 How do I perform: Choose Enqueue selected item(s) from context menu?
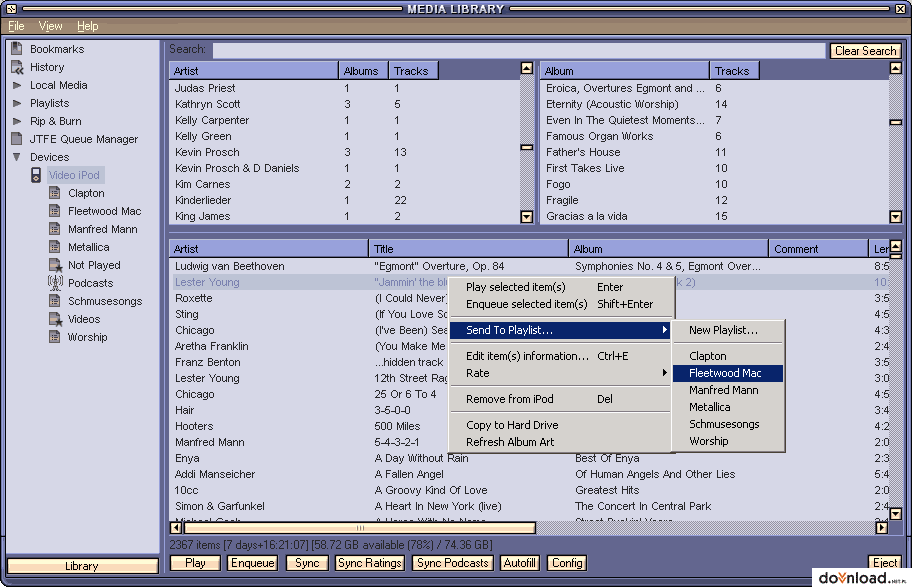coord(561,304)
